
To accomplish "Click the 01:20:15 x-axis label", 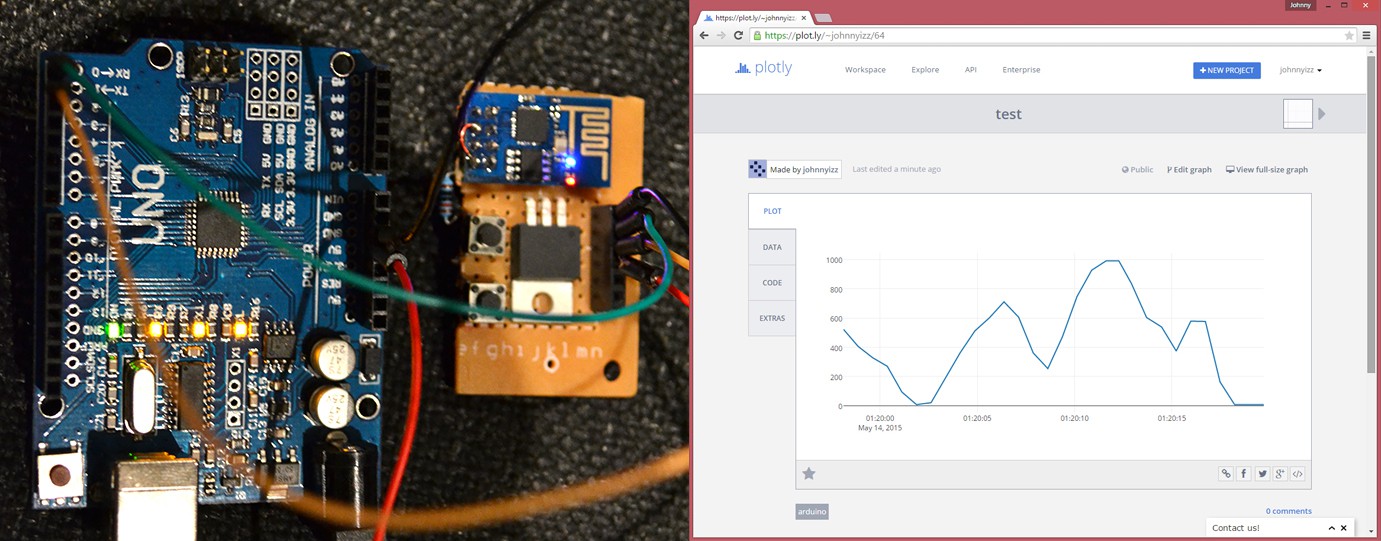I will click(x=1171, y=418).
